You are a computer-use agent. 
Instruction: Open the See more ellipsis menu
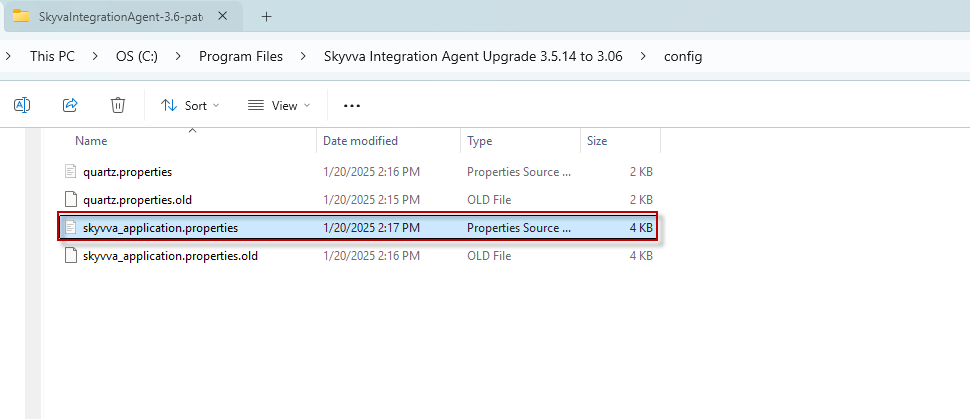click(351, 105)
